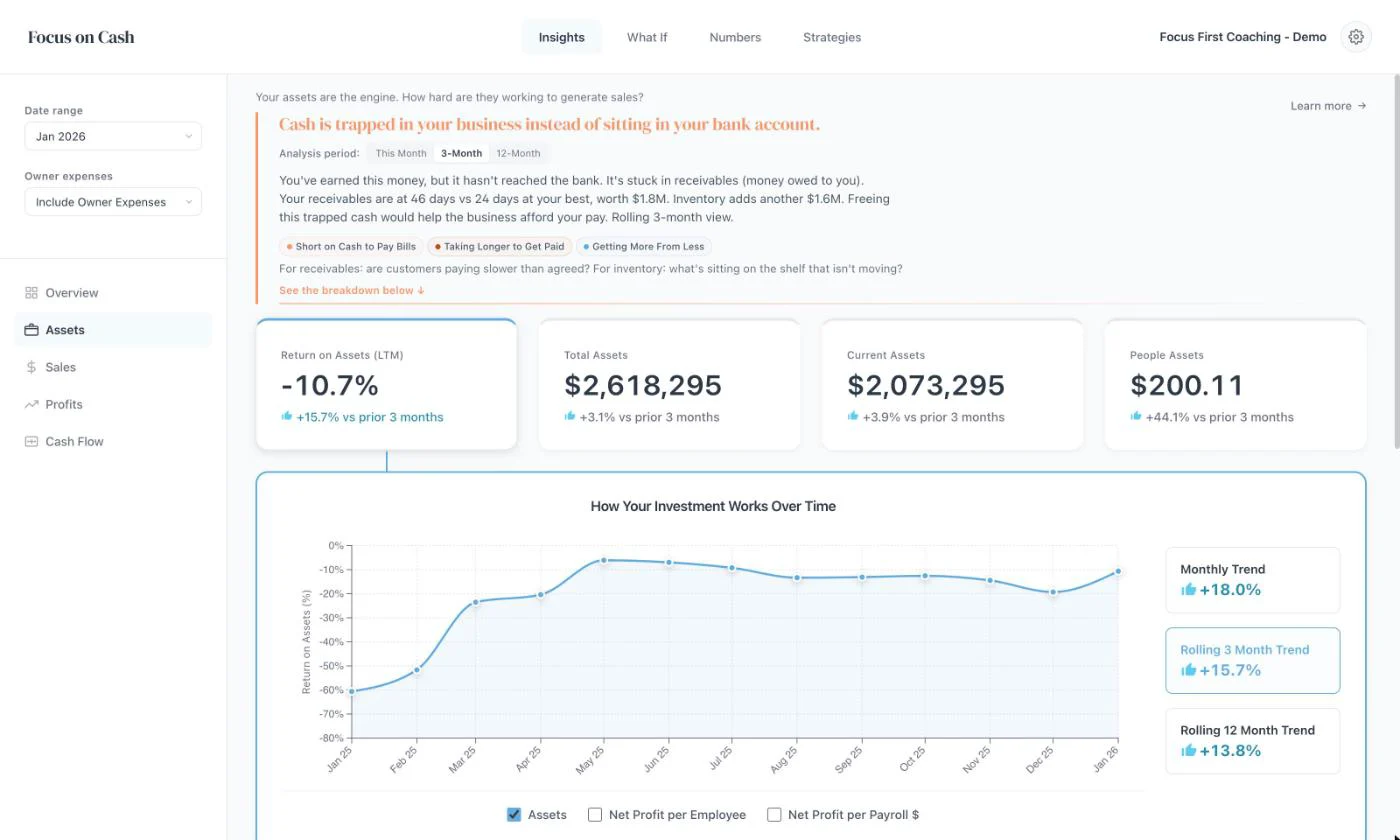
Task: Select the Return on Assets (LTM) card
Action: (x=387, y=385)
